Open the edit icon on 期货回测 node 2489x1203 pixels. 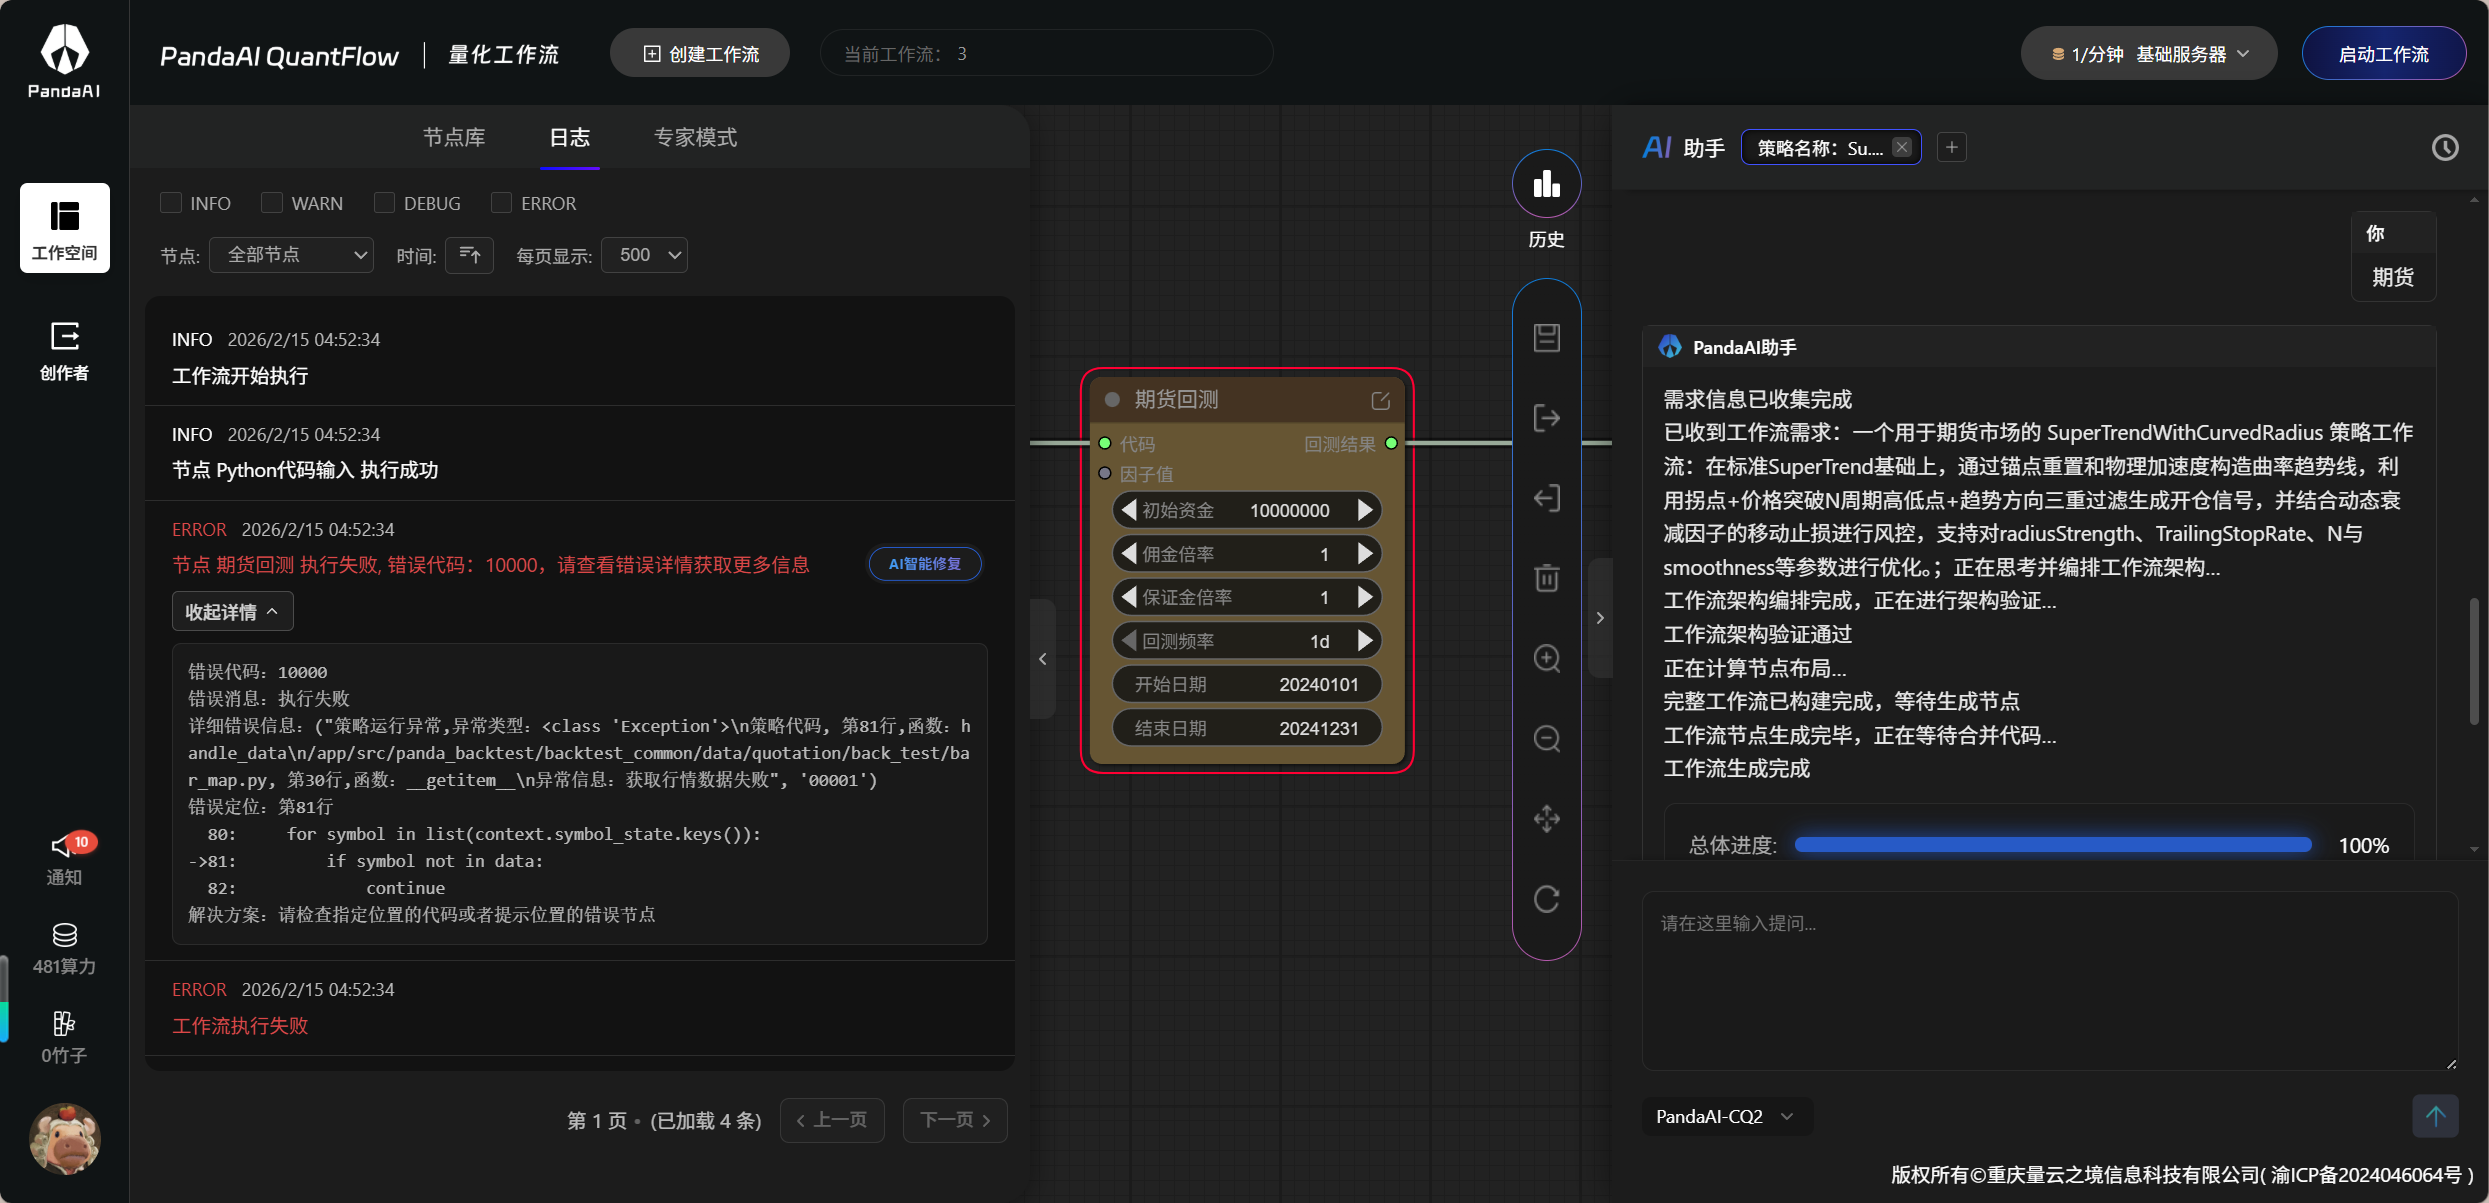1381,400
